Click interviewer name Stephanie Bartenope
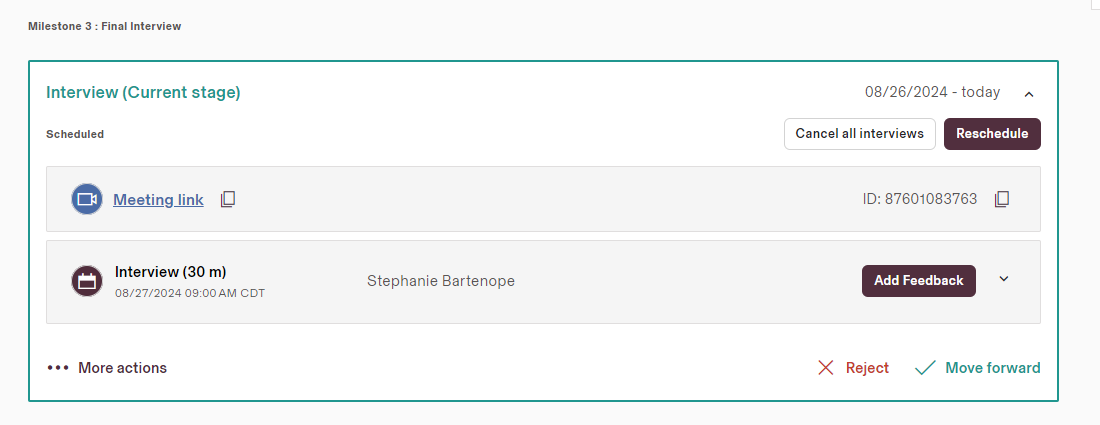The height and width of the screenshot is (425, 1100). coord(441,281)
